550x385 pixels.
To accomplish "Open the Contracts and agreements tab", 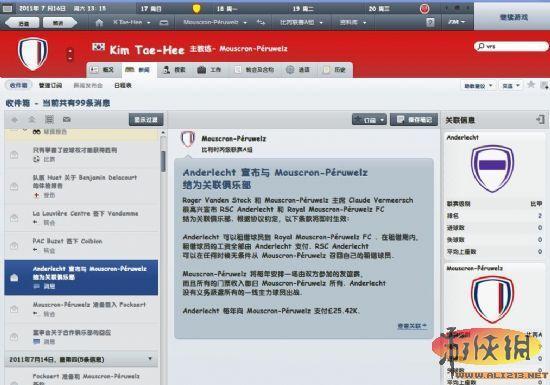I will [254, 70].
